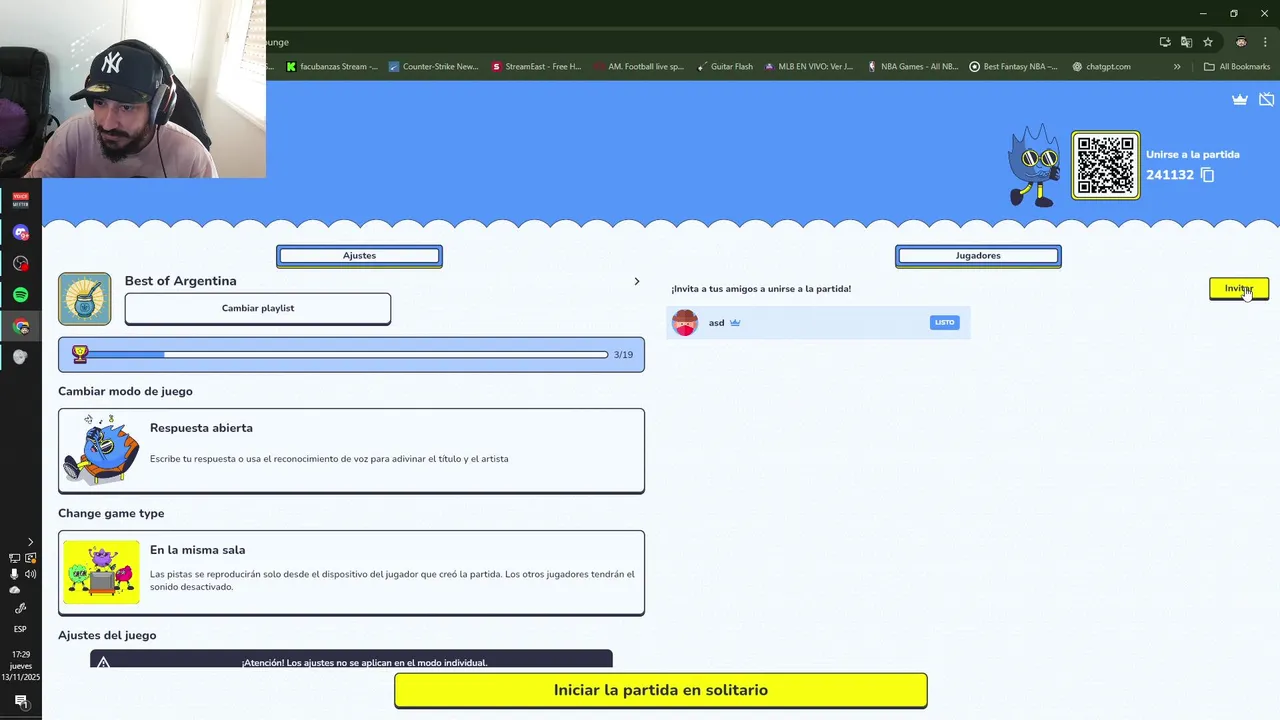
Task: Open the Best Fantasy NBA bookmark
Action: (x=1013, y=67)
